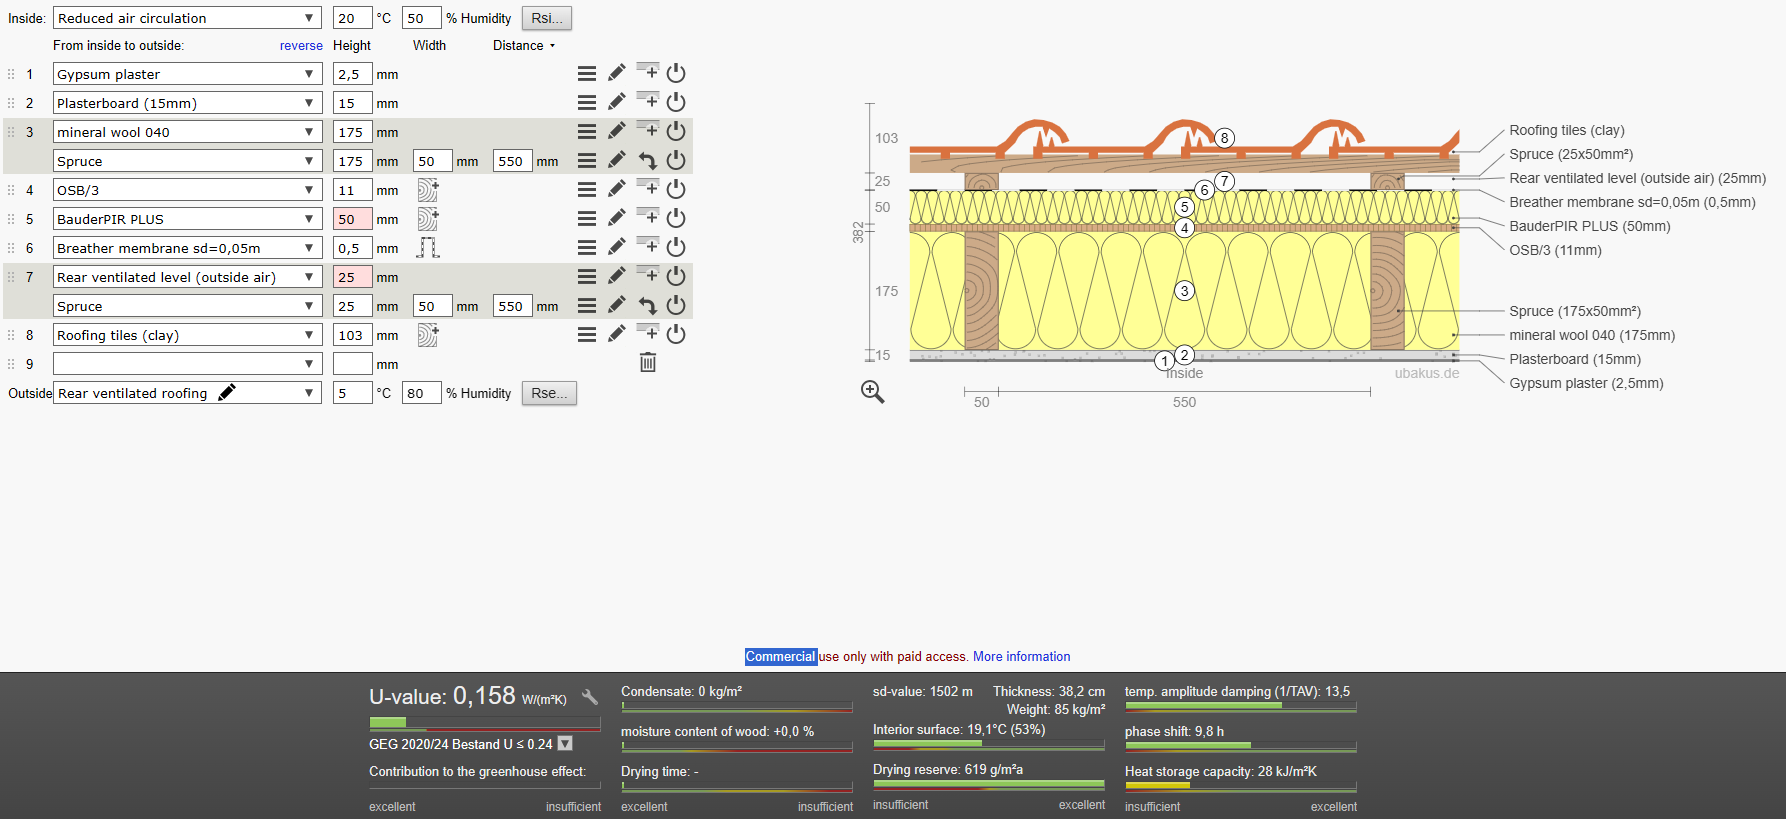Toggle power icon for Roofing tiles layer
The height and width of the screenshot is (819, 1786).
pos(676,334)
